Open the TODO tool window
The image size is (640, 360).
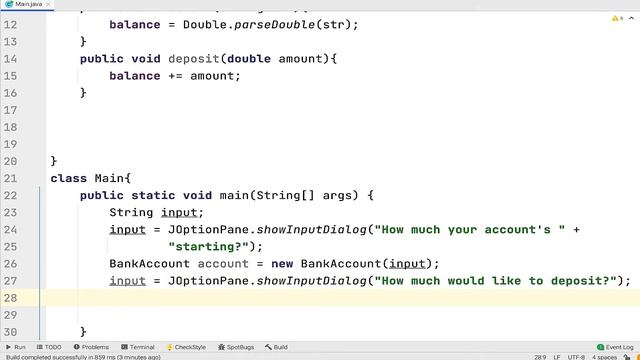pos(49,347)
